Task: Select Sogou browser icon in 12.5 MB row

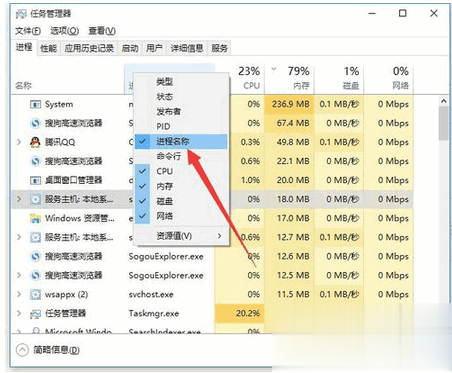Action: coord(35,275)
